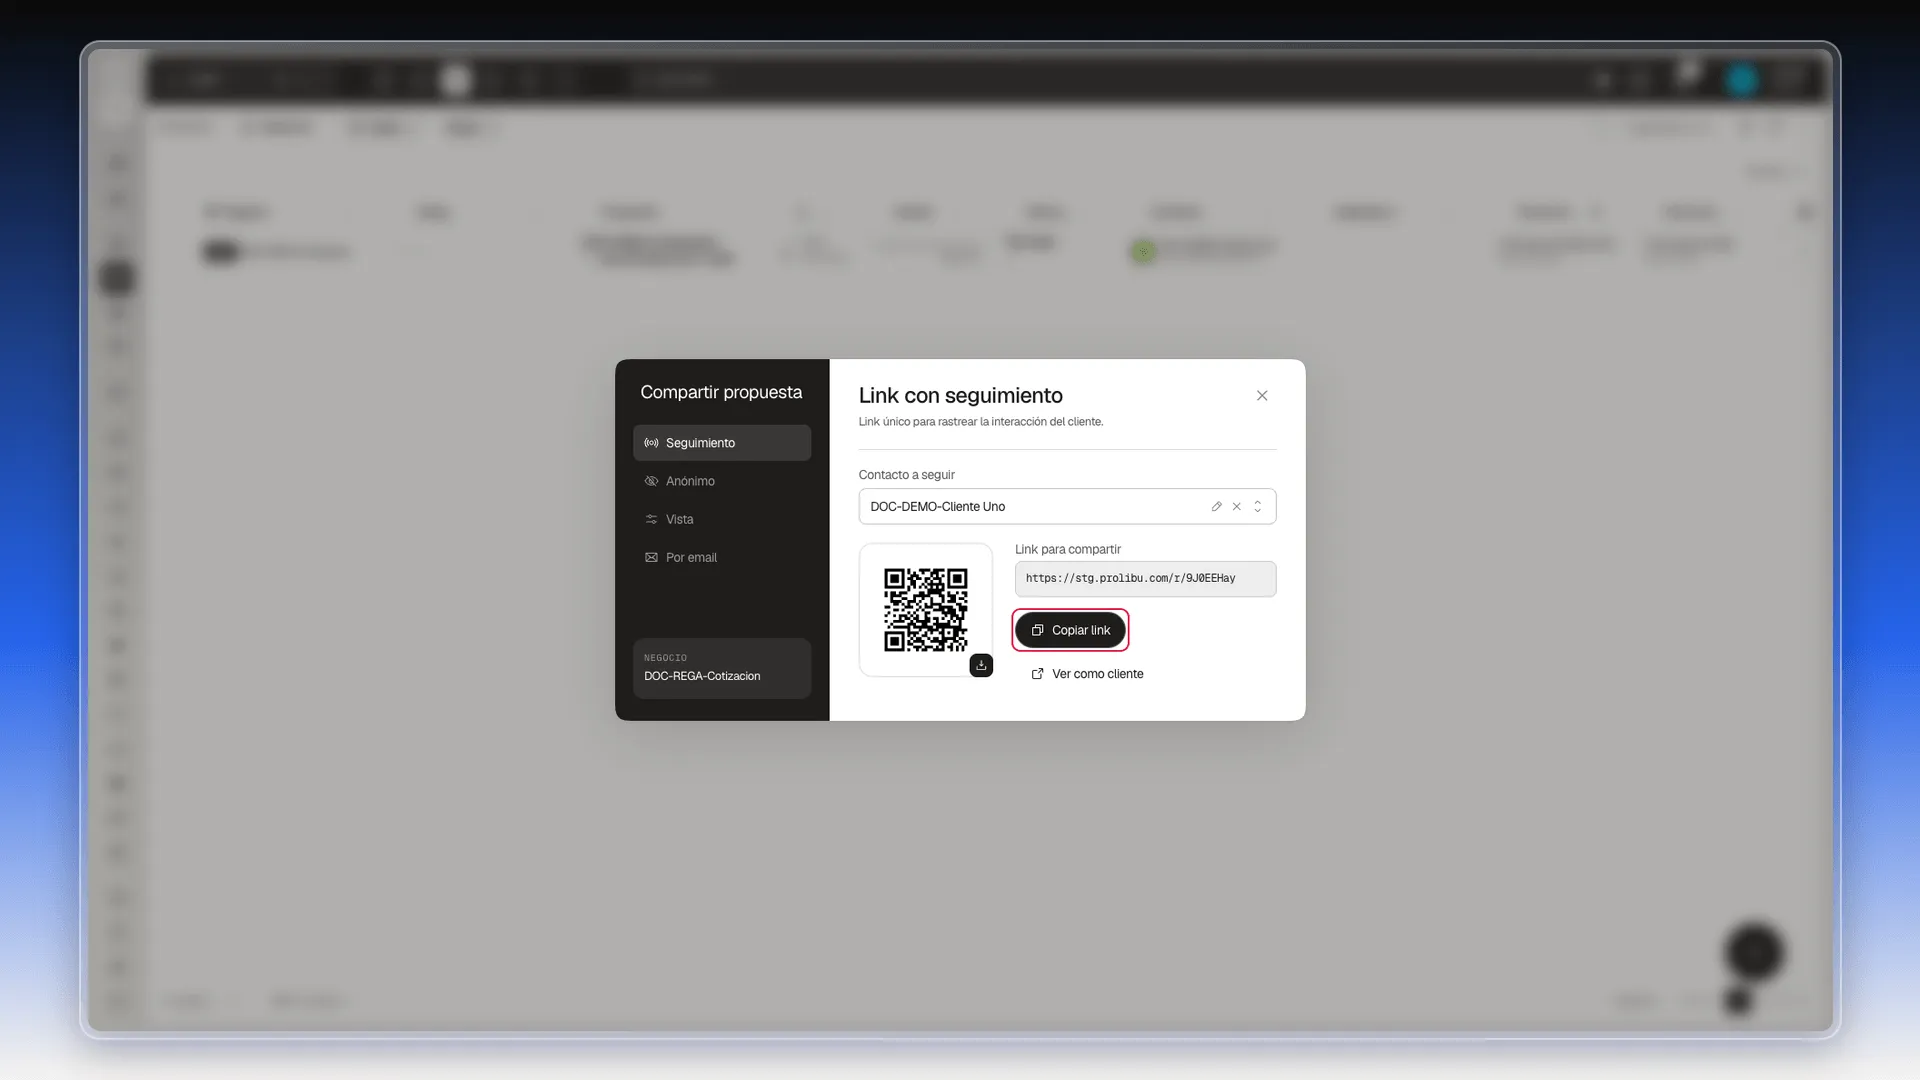Screen dimensions: 1920x1080
Task: Click the crossed-eye icon beside Anónimo
Action: (651, 481)
